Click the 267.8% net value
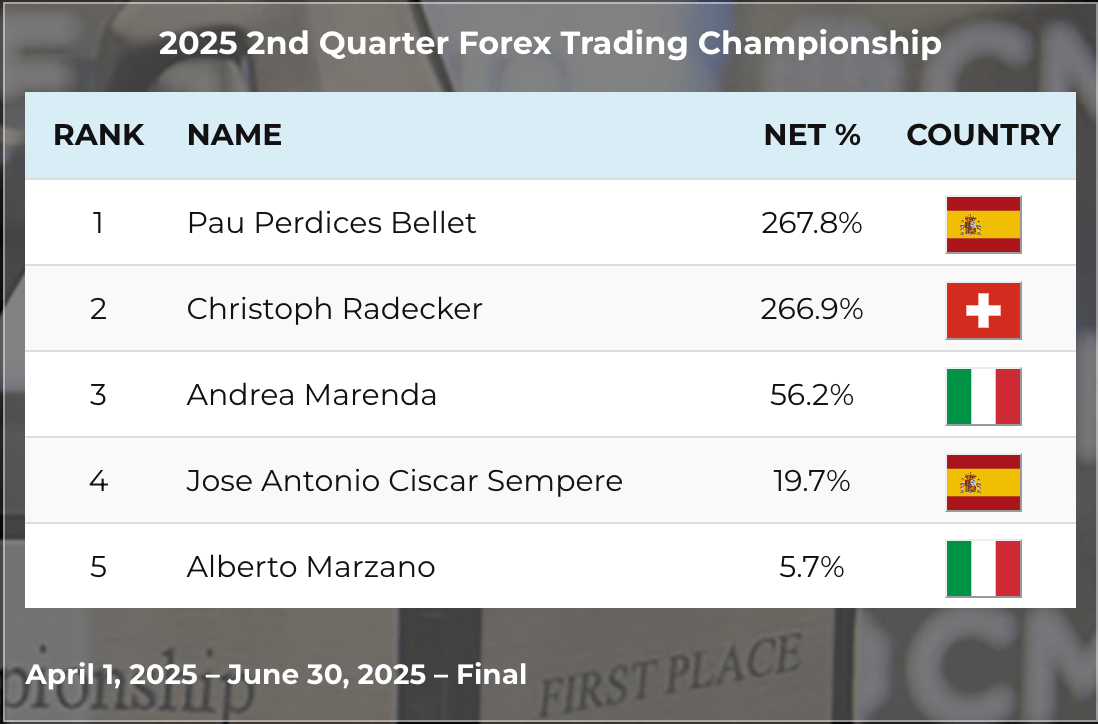Viewport: 1098px width, 724px height. click(812, 222)
